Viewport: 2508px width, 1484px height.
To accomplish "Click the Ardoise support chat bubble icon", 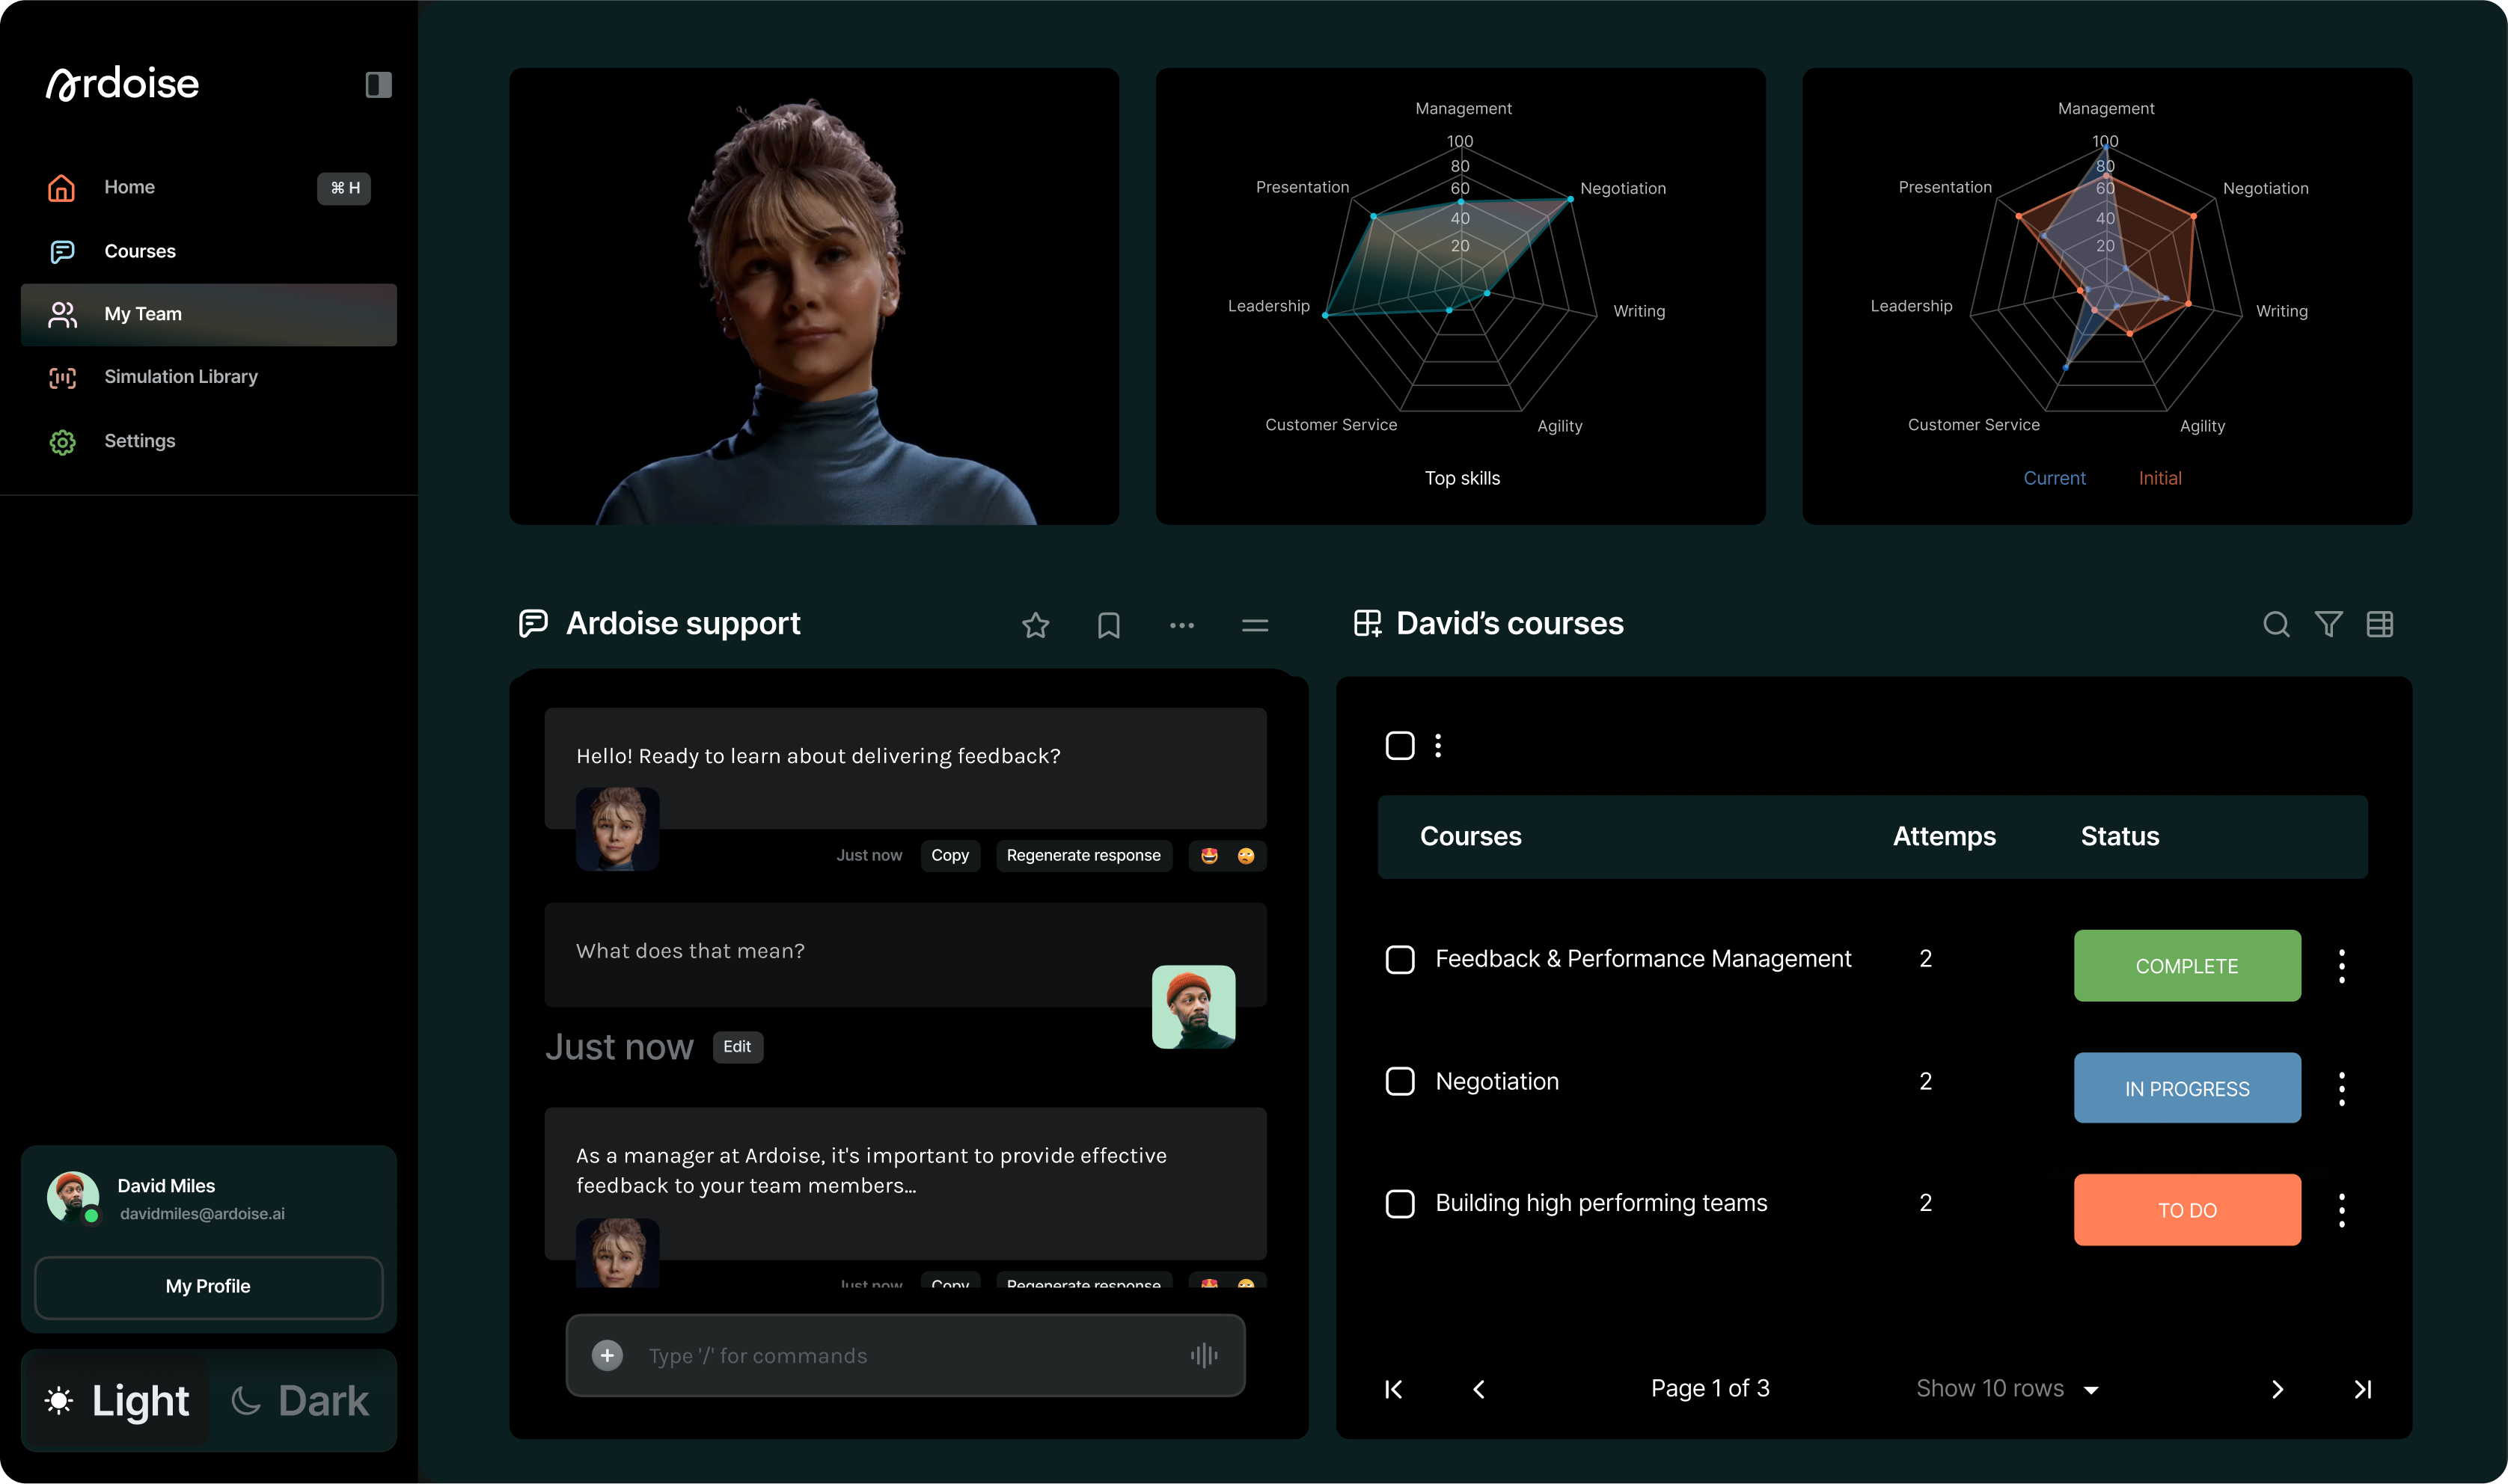I will 533,624.
